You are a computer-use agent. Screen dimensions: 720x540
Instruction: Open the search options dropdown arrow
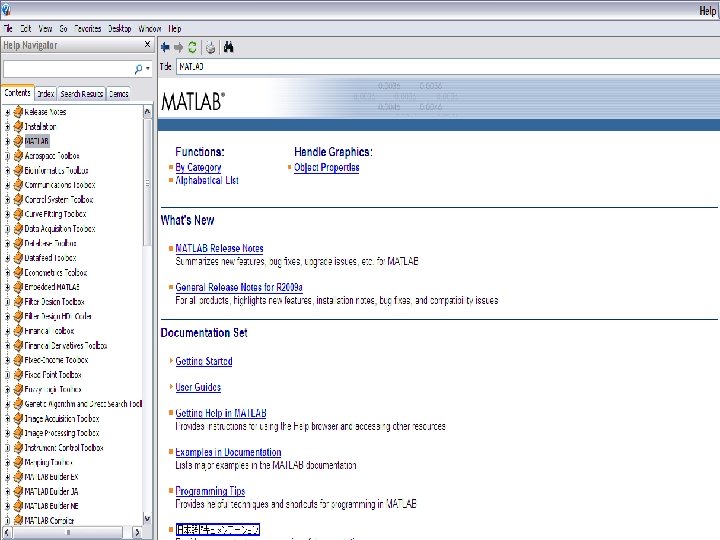coord(148,69)
